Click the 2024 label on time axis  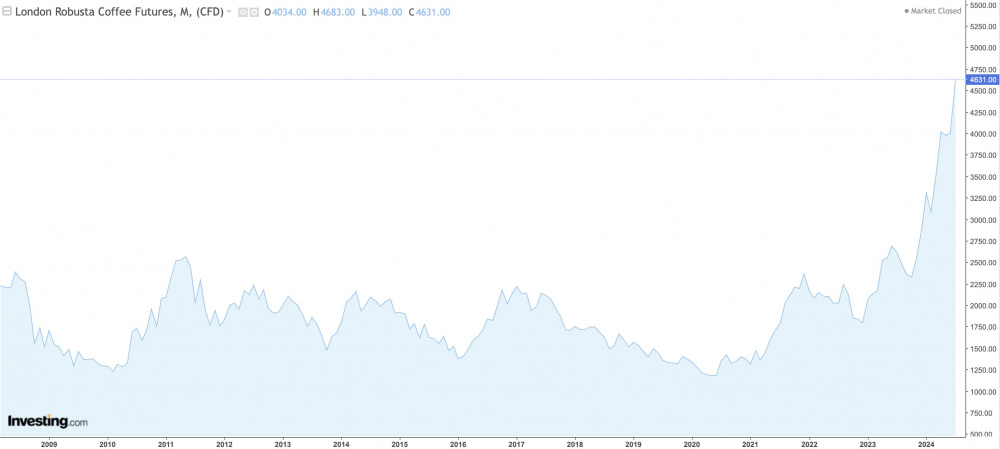tap(926, 443)
